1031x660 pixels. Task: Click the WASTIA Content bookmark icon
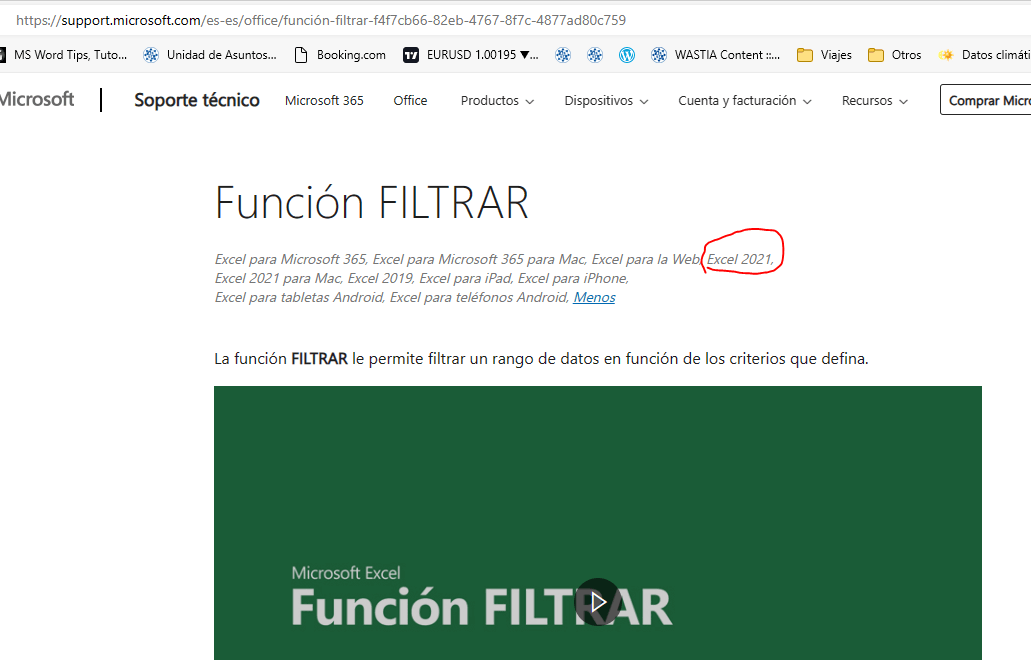pyautogui.click(x=659, y=55)
